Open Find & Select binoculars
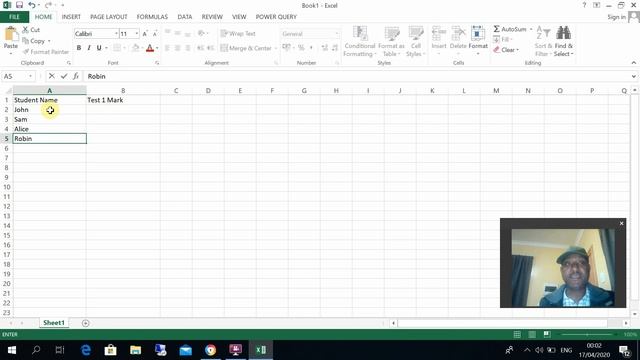Screen dimensions: 640x360 [563, 41]
